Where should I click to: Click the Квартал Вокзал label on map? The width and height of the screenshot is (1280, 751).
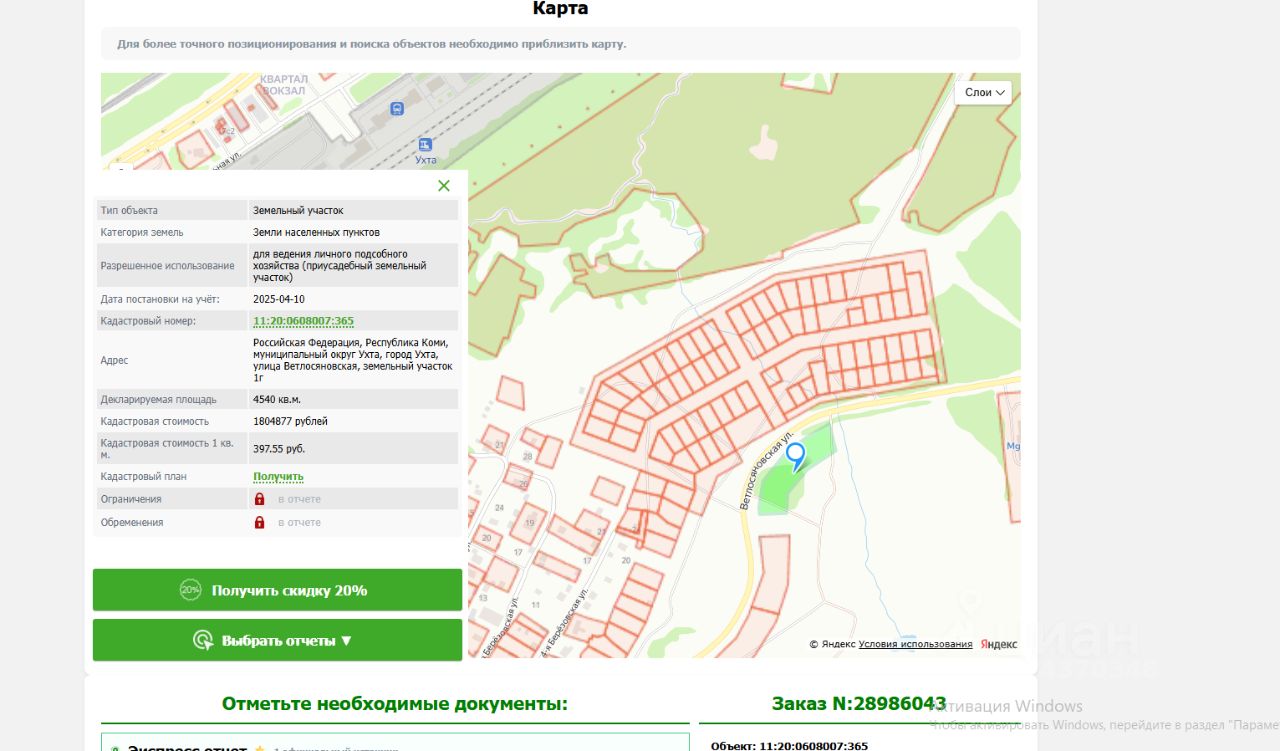point(284,84)
